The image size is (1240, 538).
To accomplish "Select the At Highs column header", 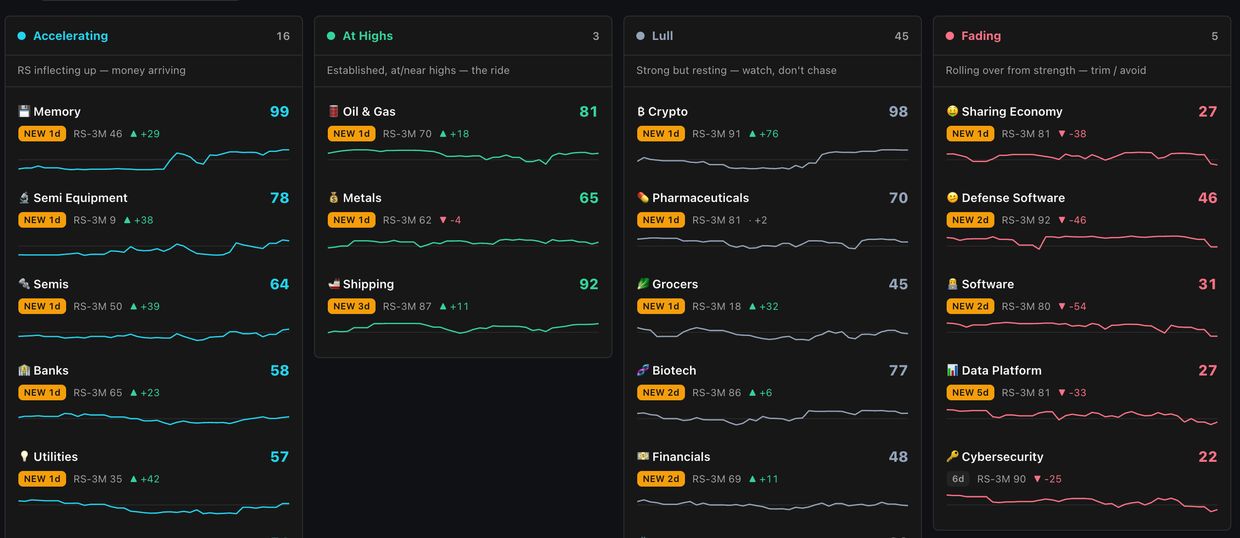I will 463,36.
